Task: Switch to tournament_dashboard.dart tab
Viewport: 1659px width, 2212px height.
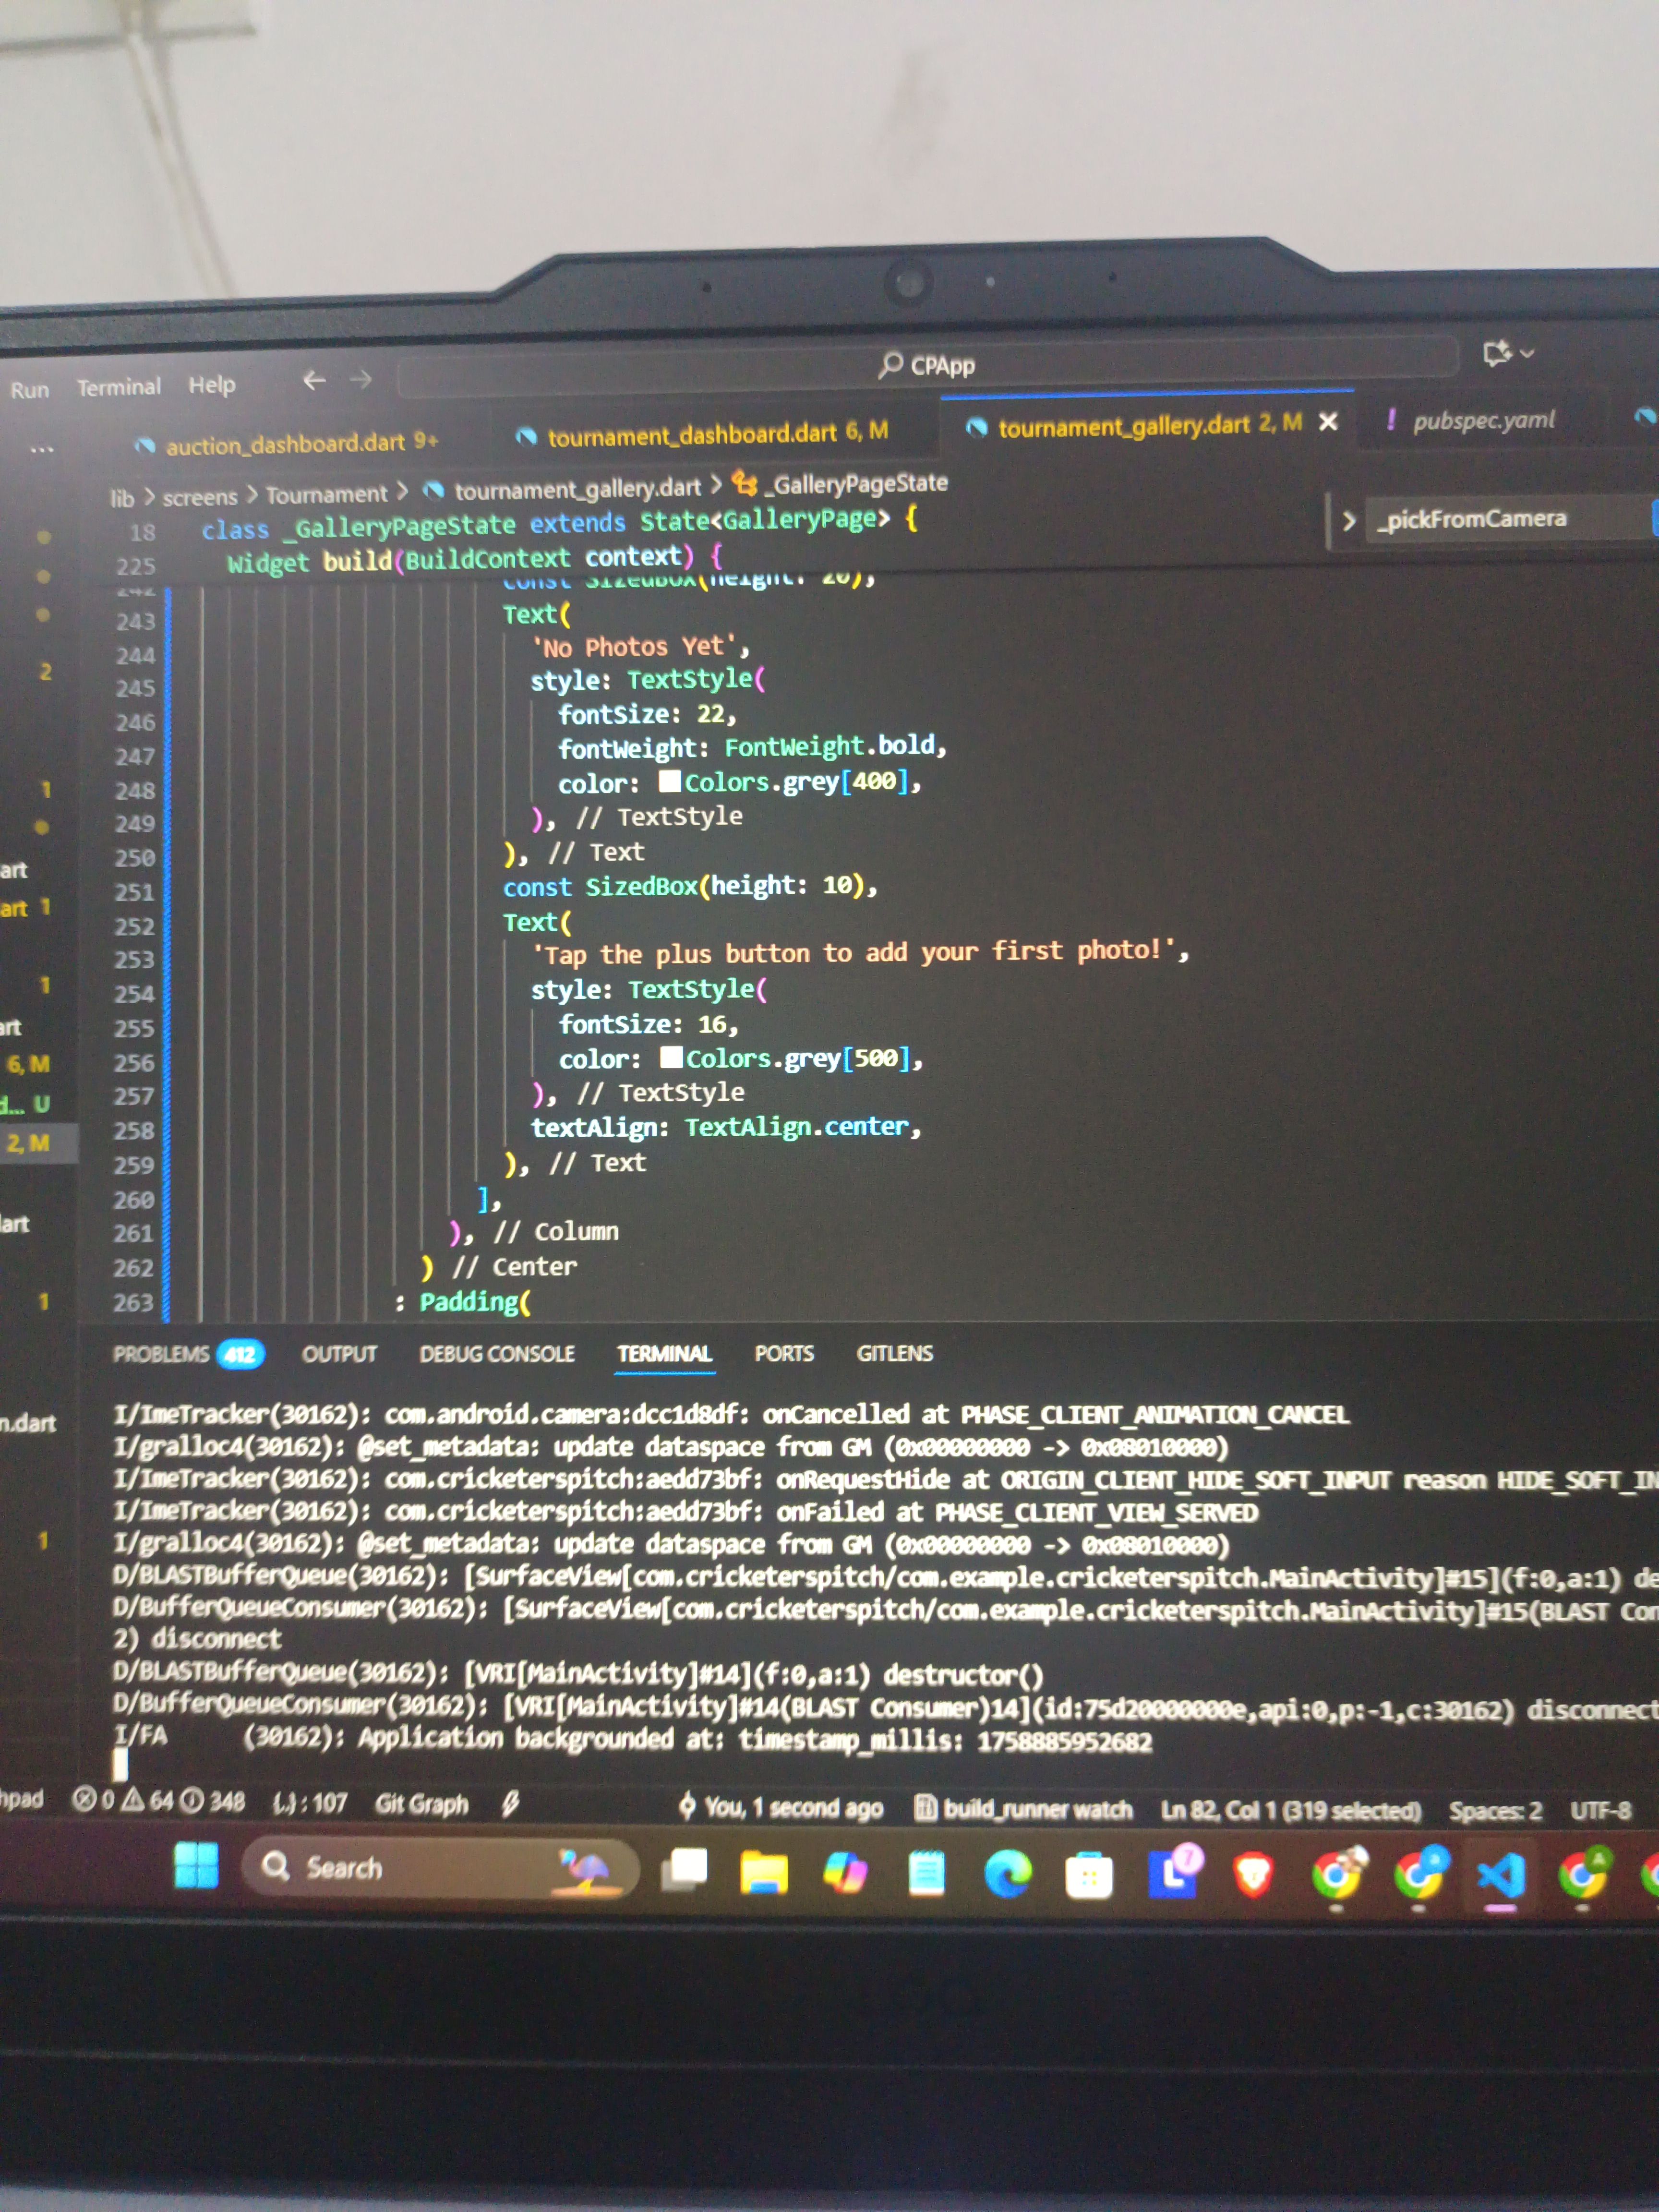Action: pos(703,434)
